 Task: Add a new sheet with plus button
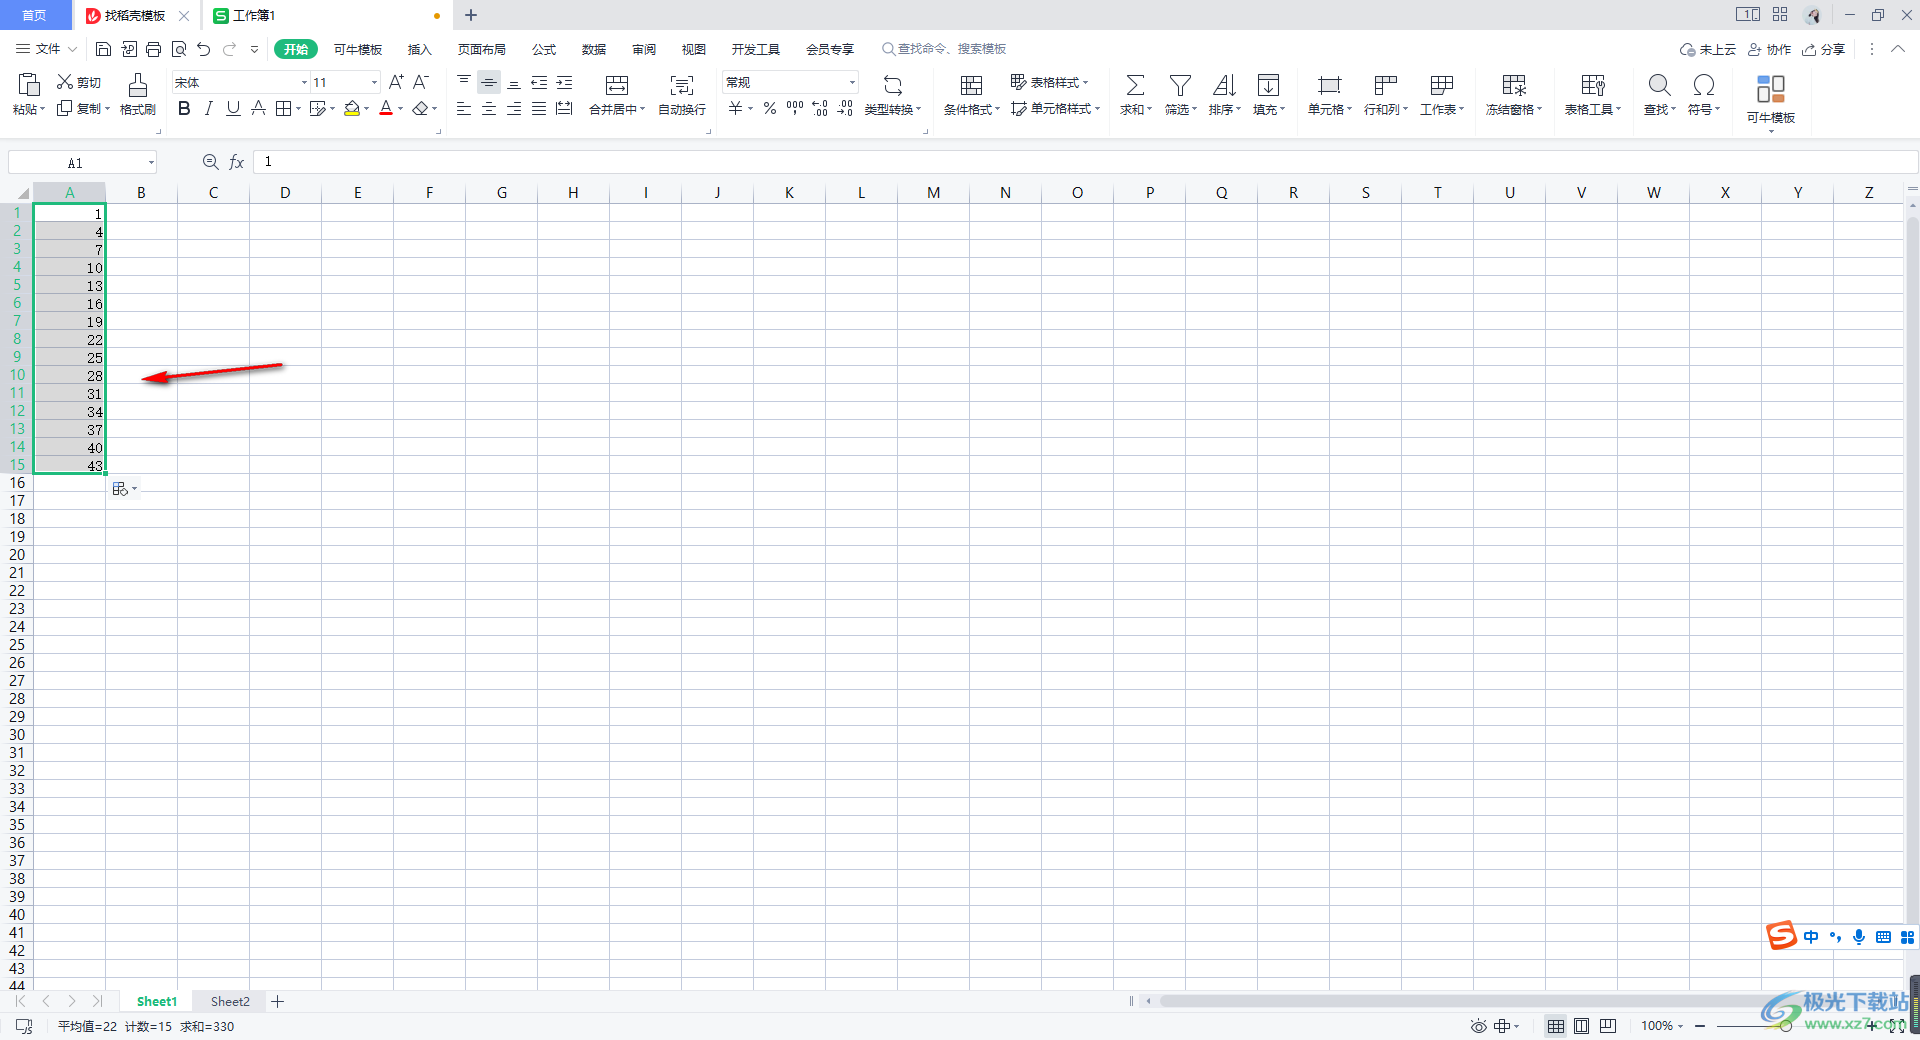tap(278, 1001)
